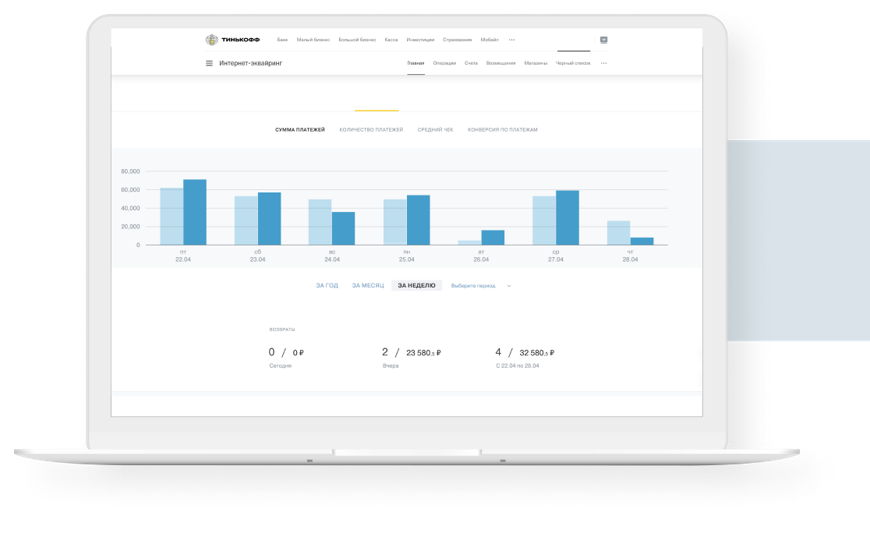Open the hamburger menu beside Интернет-эквайринг
870x536 pixels.
coord(209,63)
